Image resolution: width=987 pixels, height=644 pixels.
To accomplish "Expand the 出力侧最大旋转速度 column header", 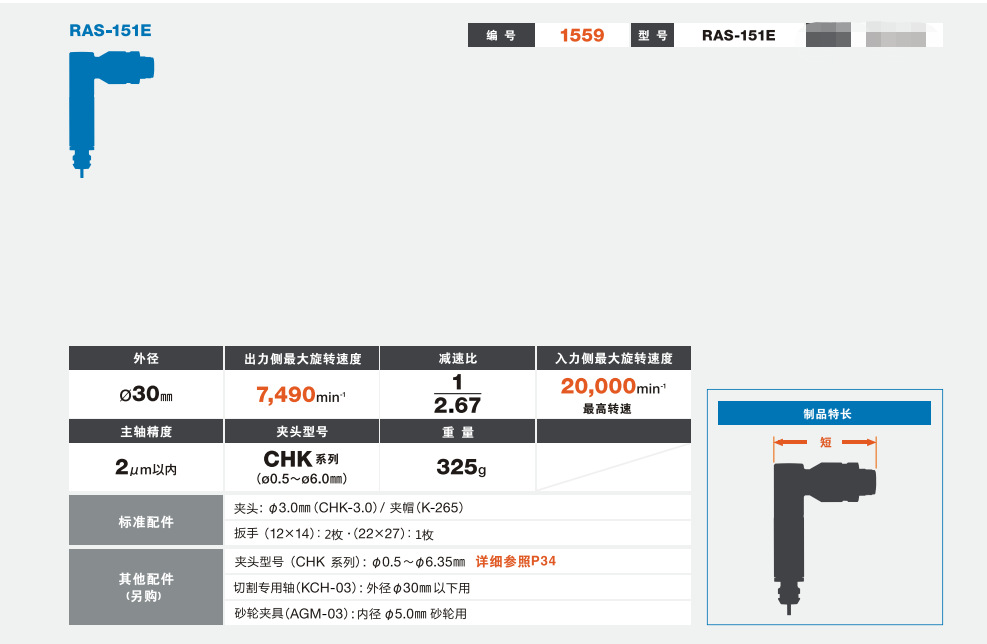I will [x=301, y=357].
